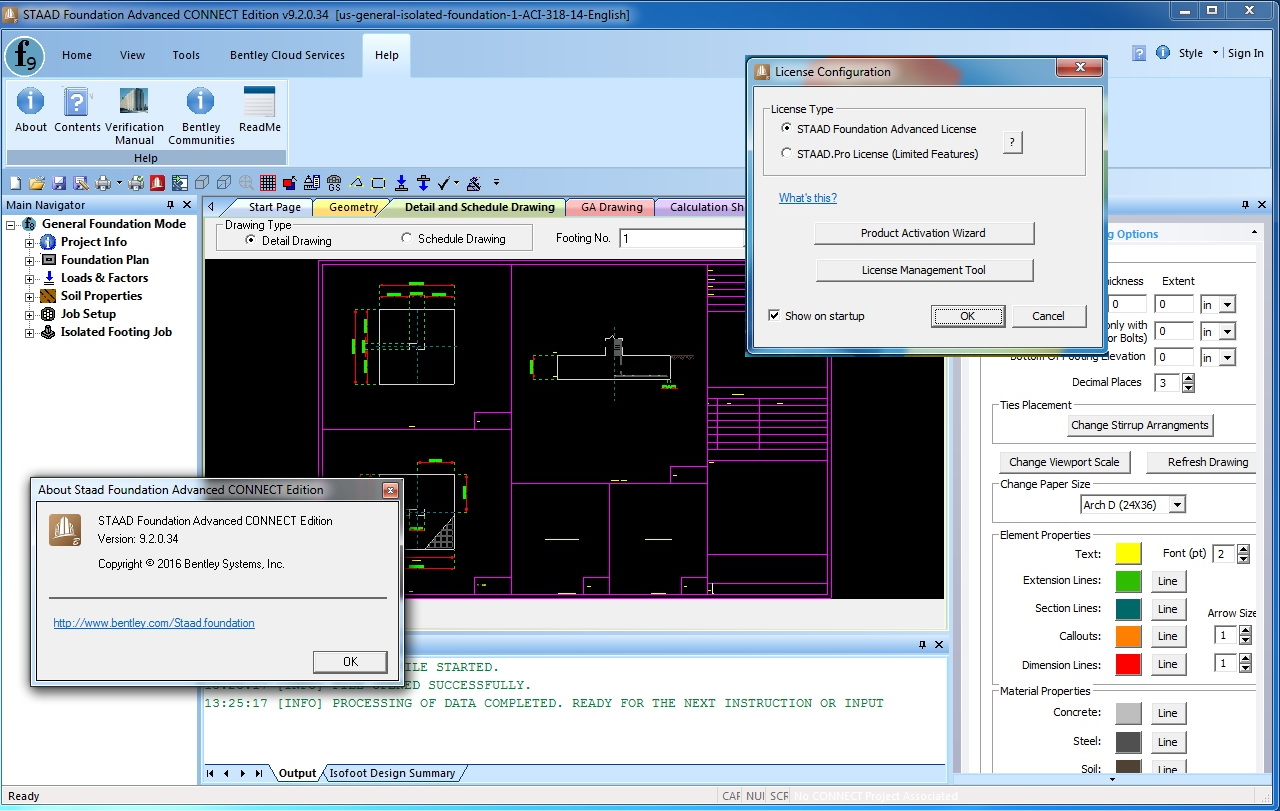The width and height of the screenshot is (1280, 811).
Task: Click the New file toolbar icon
Action: 15,183
